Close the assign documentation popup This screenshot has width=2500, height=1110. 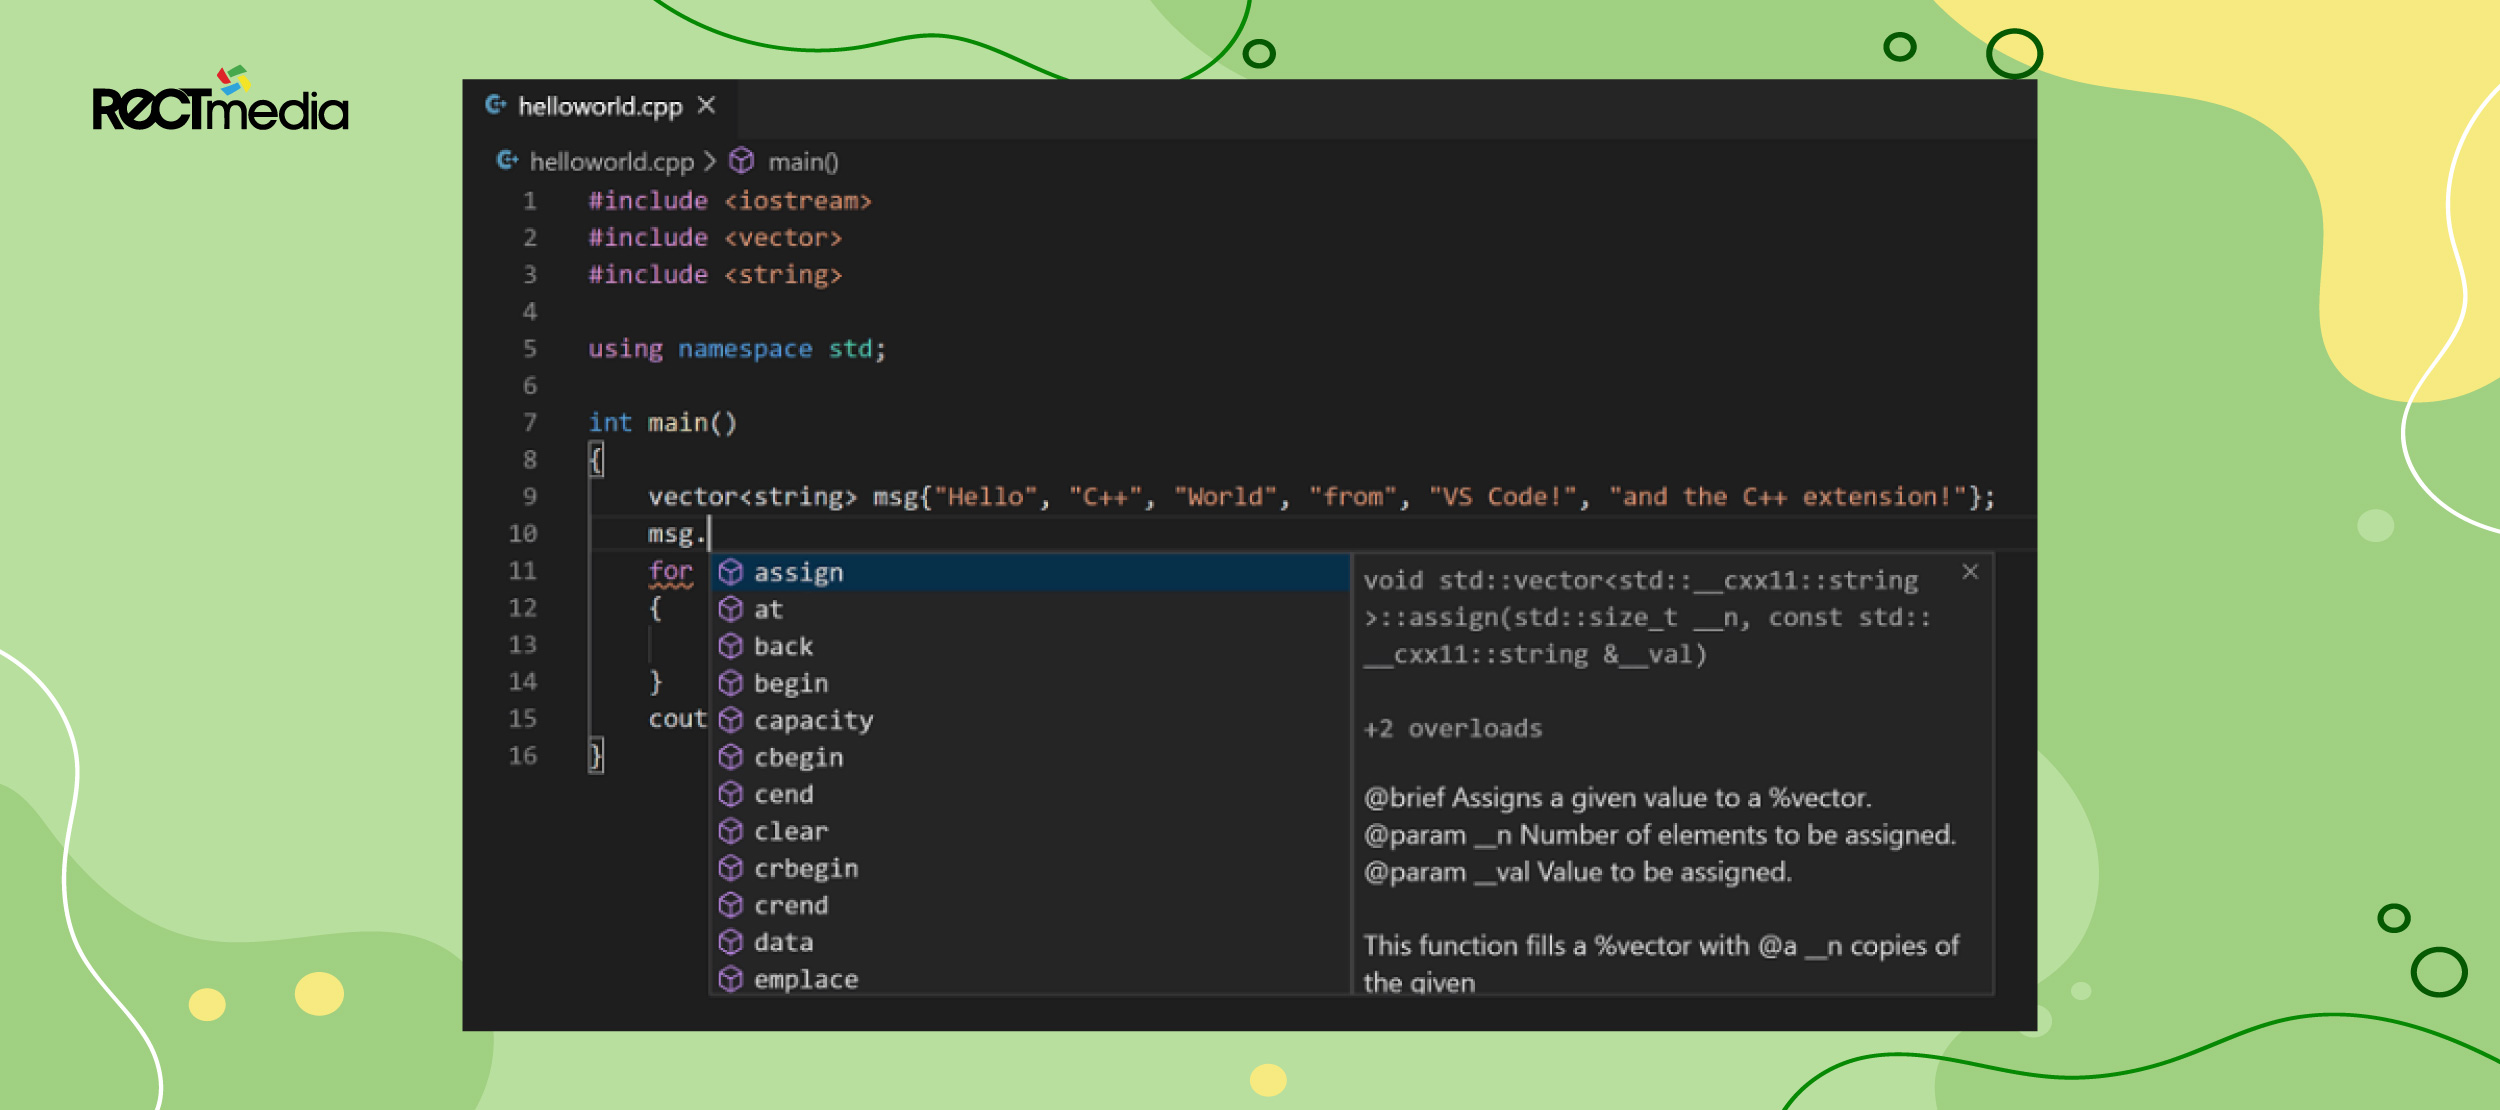click(x=1970, y=572)
